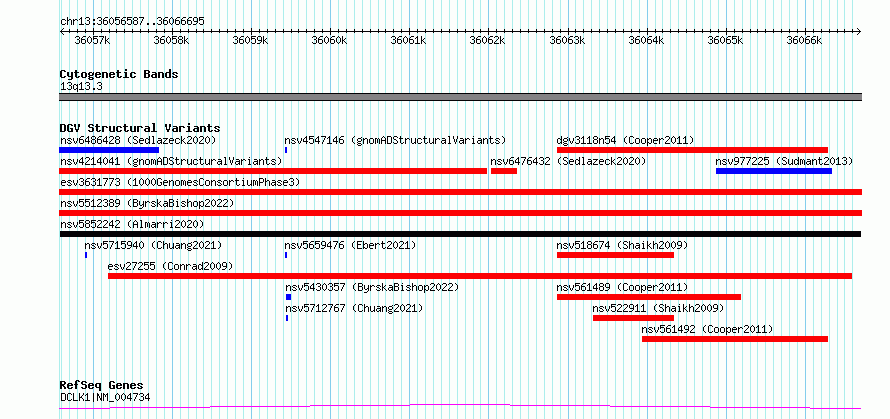Select the red nsv522911 variant bar
This screenshot has width=890, height=419.
633,318
